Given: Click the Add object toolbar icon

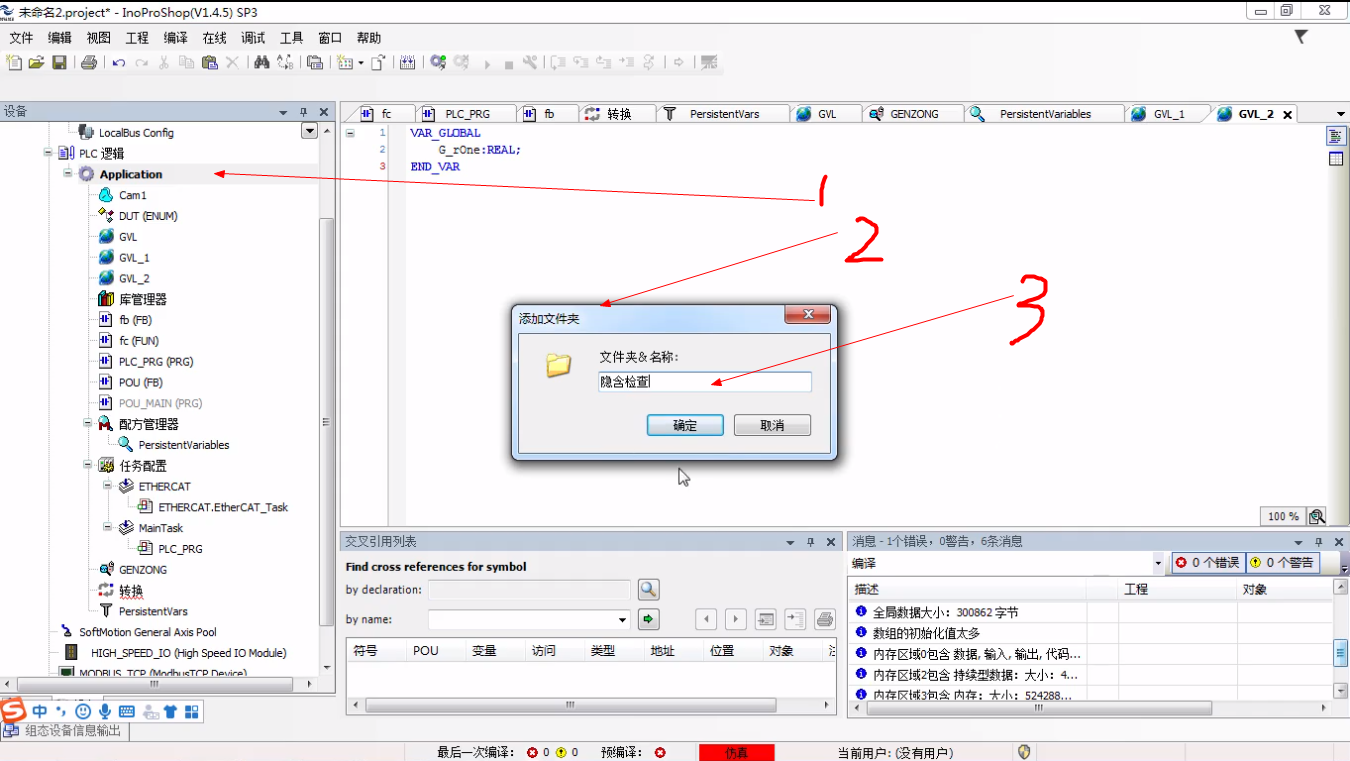Looking at the screenshot, I should pos(346,62).
